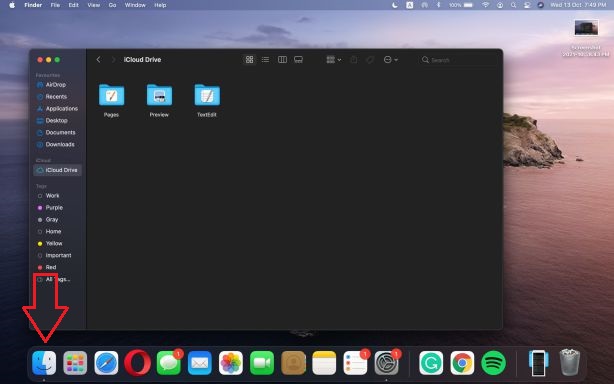
Task: Click the Share button in Finder toolbar
Action: click(x=354, y=59)
